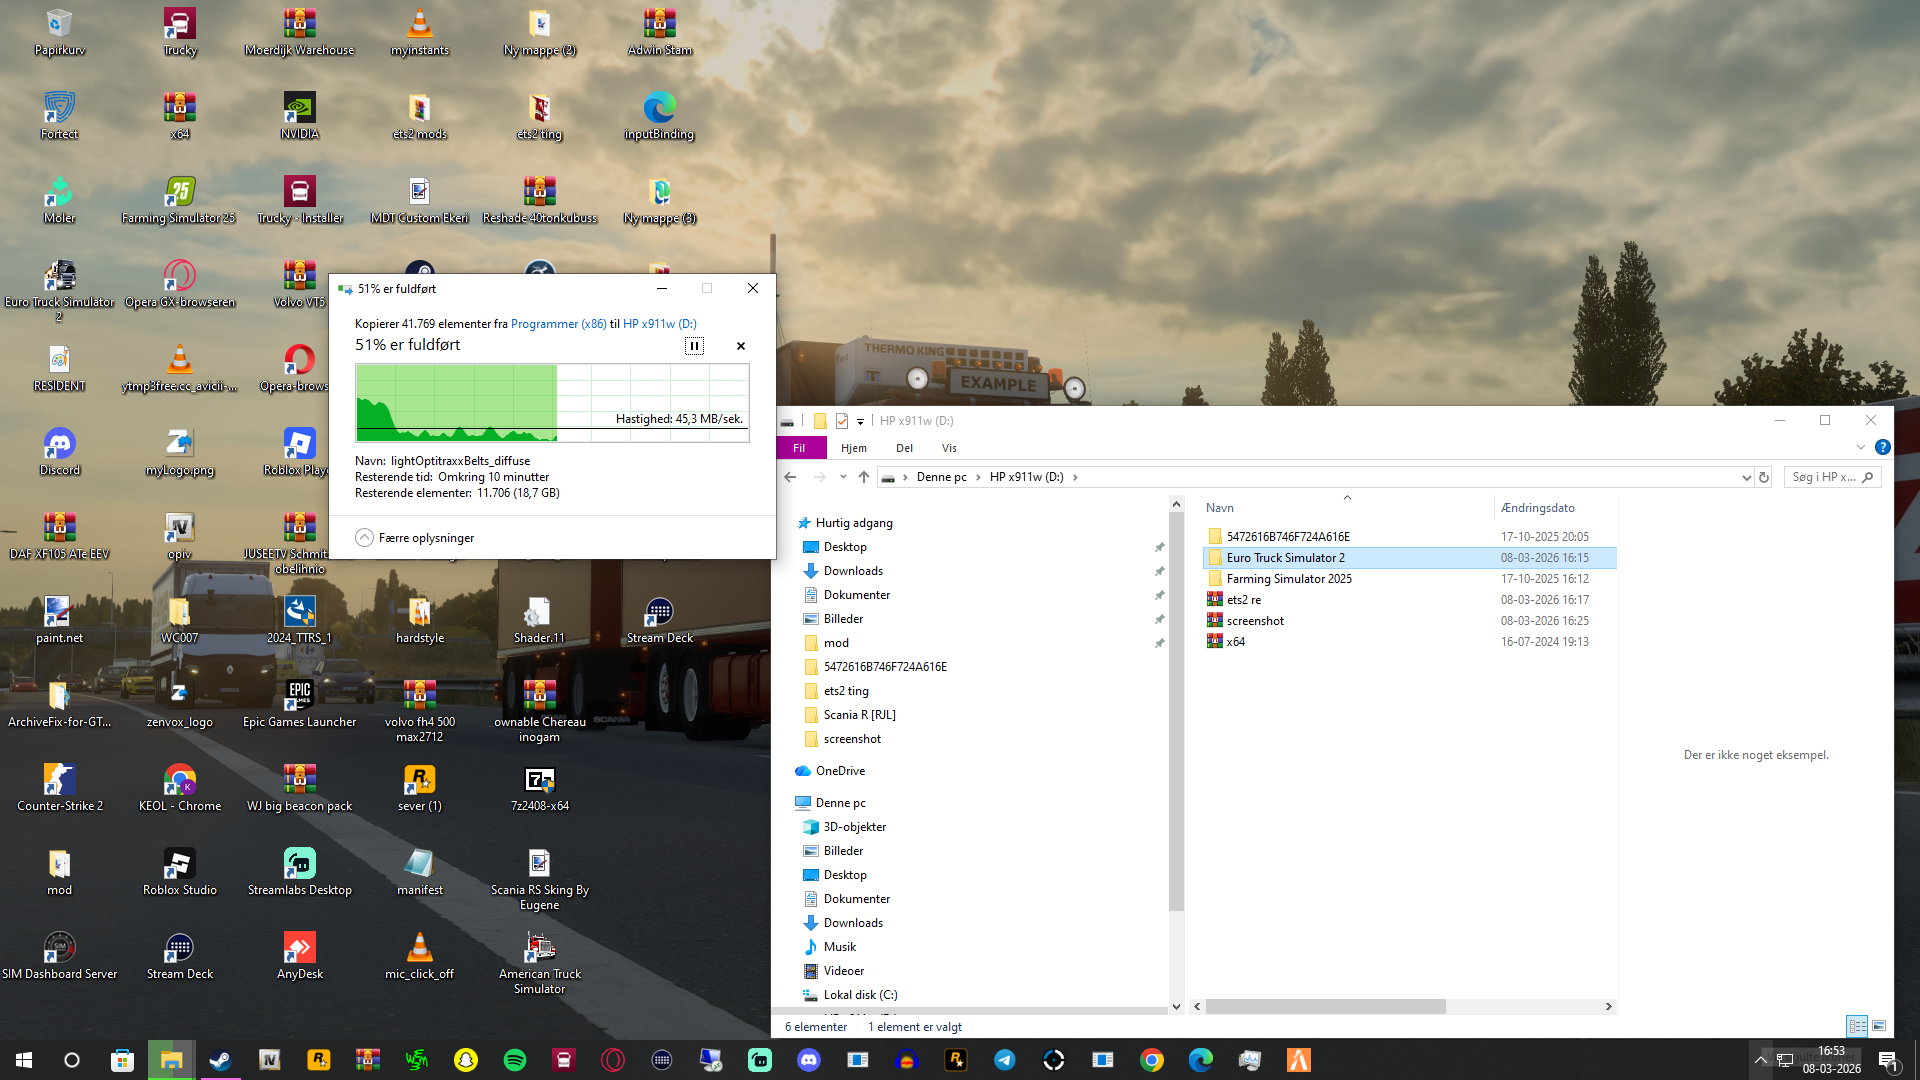Expand the ribbon with the chevron arrow
The image size is (1920, 1080).
pyautogui.click(x=1860, y=448)
